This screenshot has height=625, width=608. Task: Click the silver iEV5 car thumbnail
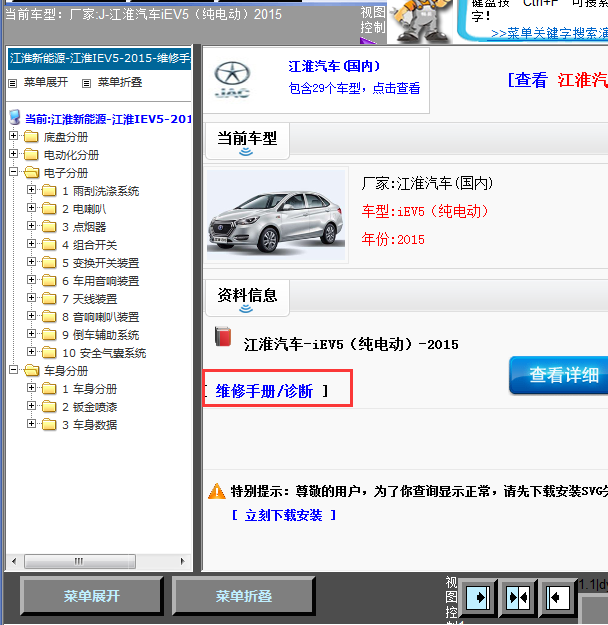tap(276, 215)
